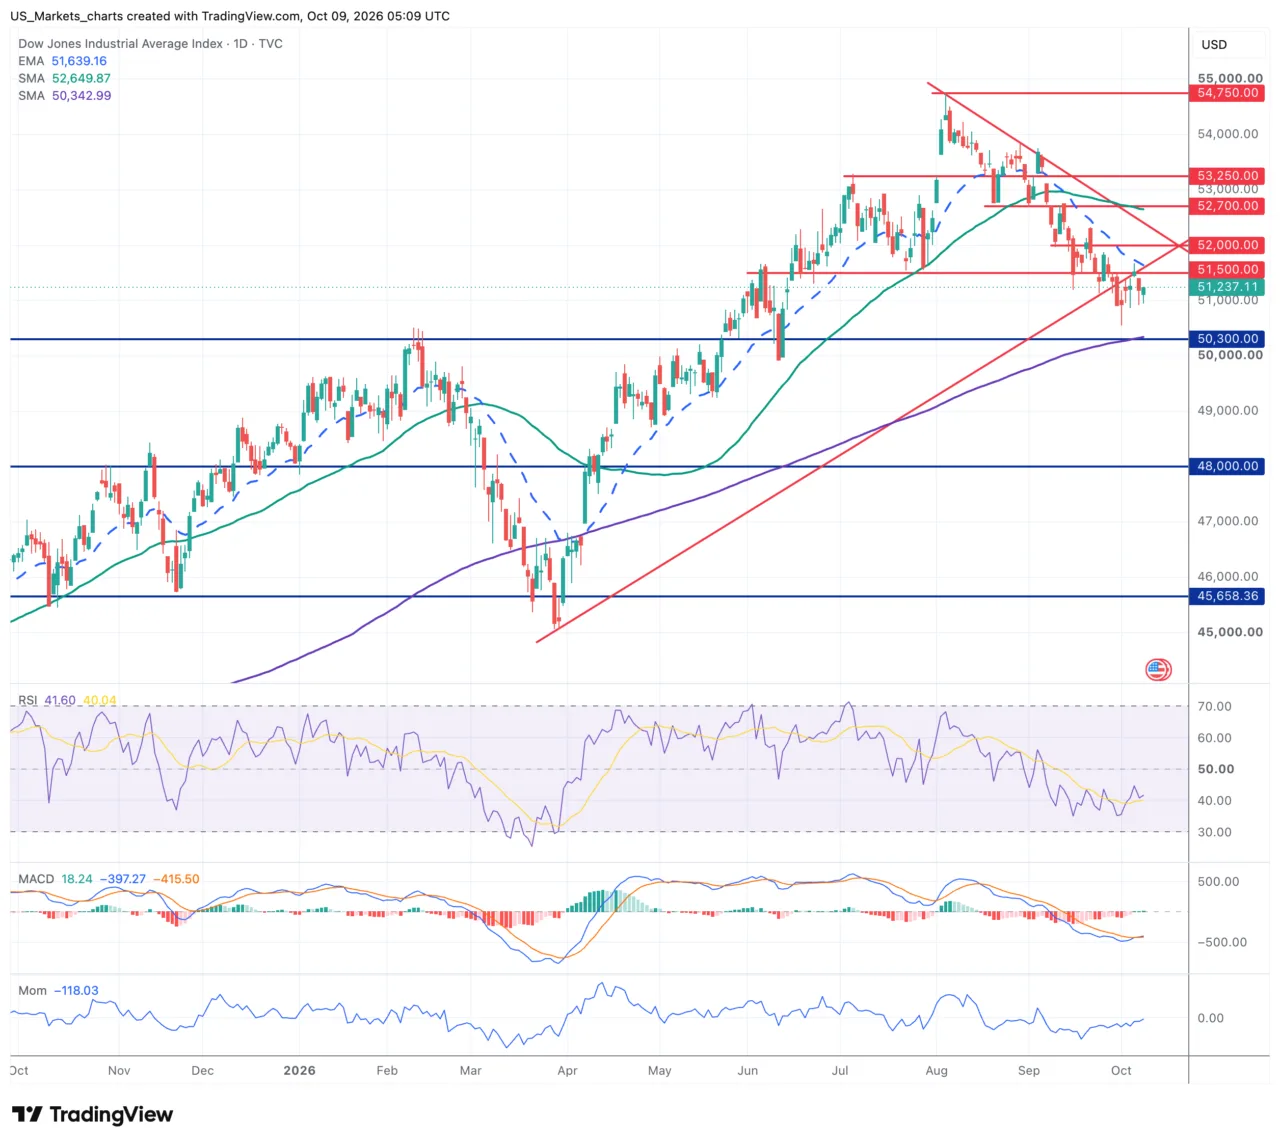Click the EMA 51,639.16 legend entry
The height and width of the screenshot is (1145, 1280).
[x=62, y=61]
